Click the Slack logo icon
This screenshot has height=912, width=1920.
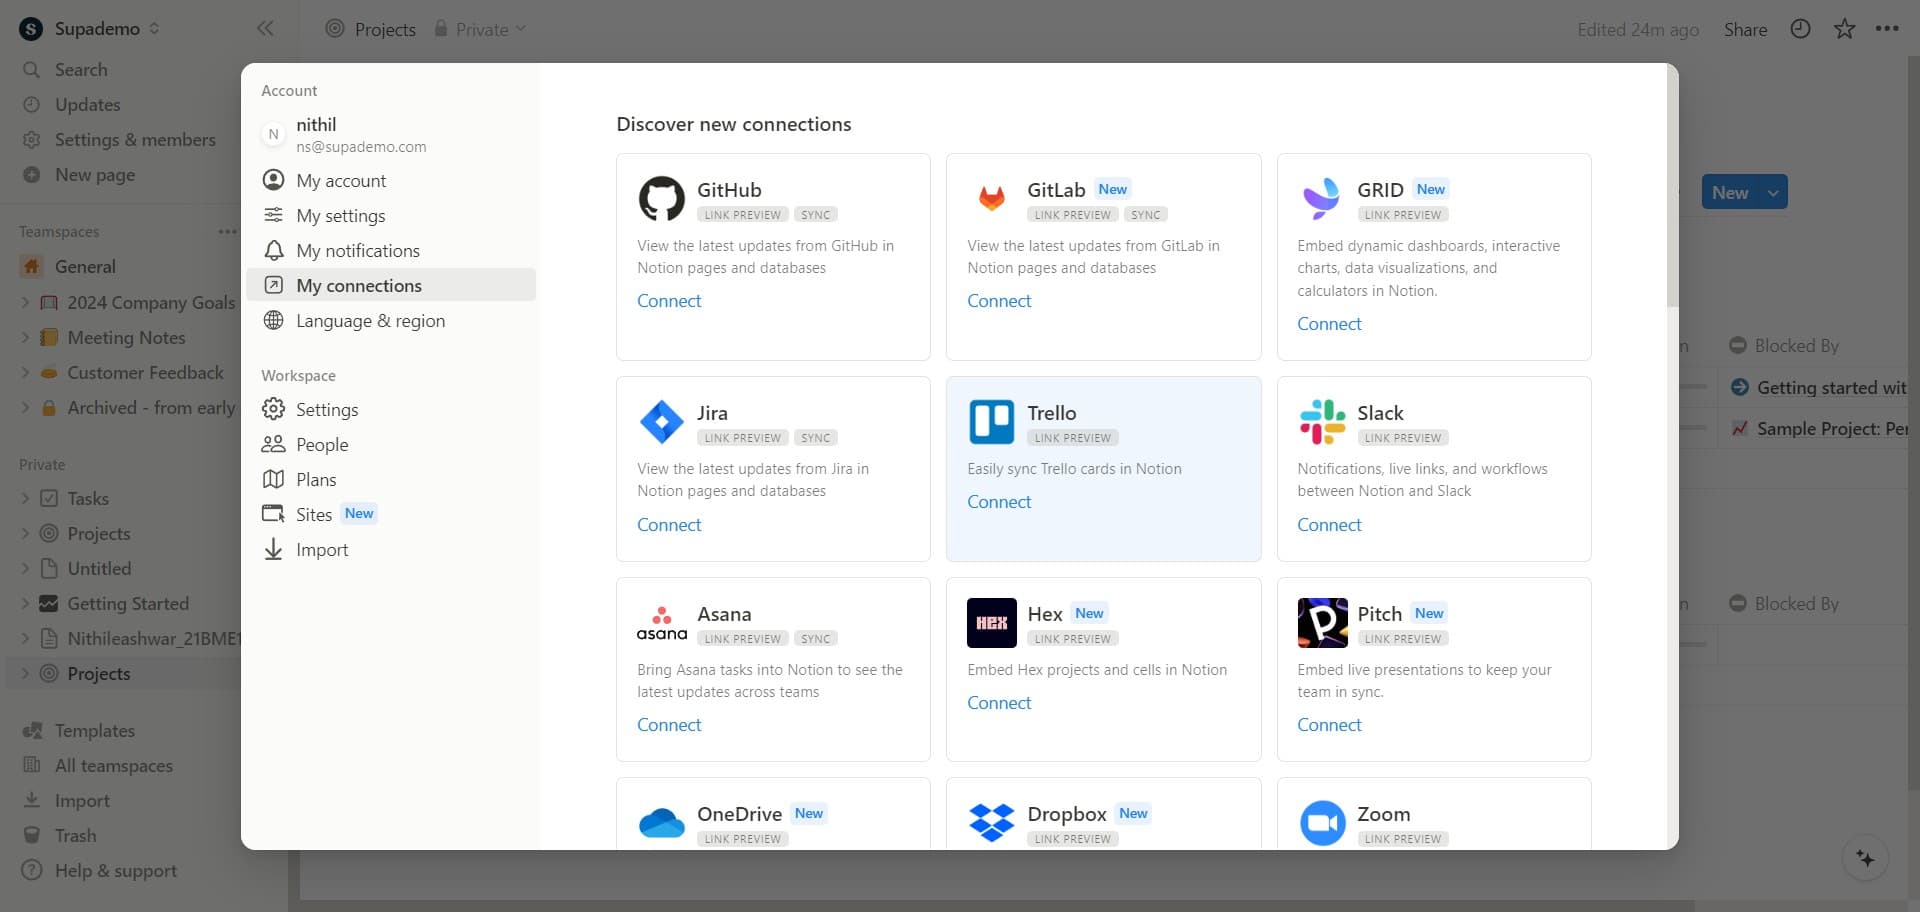[1321, 422]
